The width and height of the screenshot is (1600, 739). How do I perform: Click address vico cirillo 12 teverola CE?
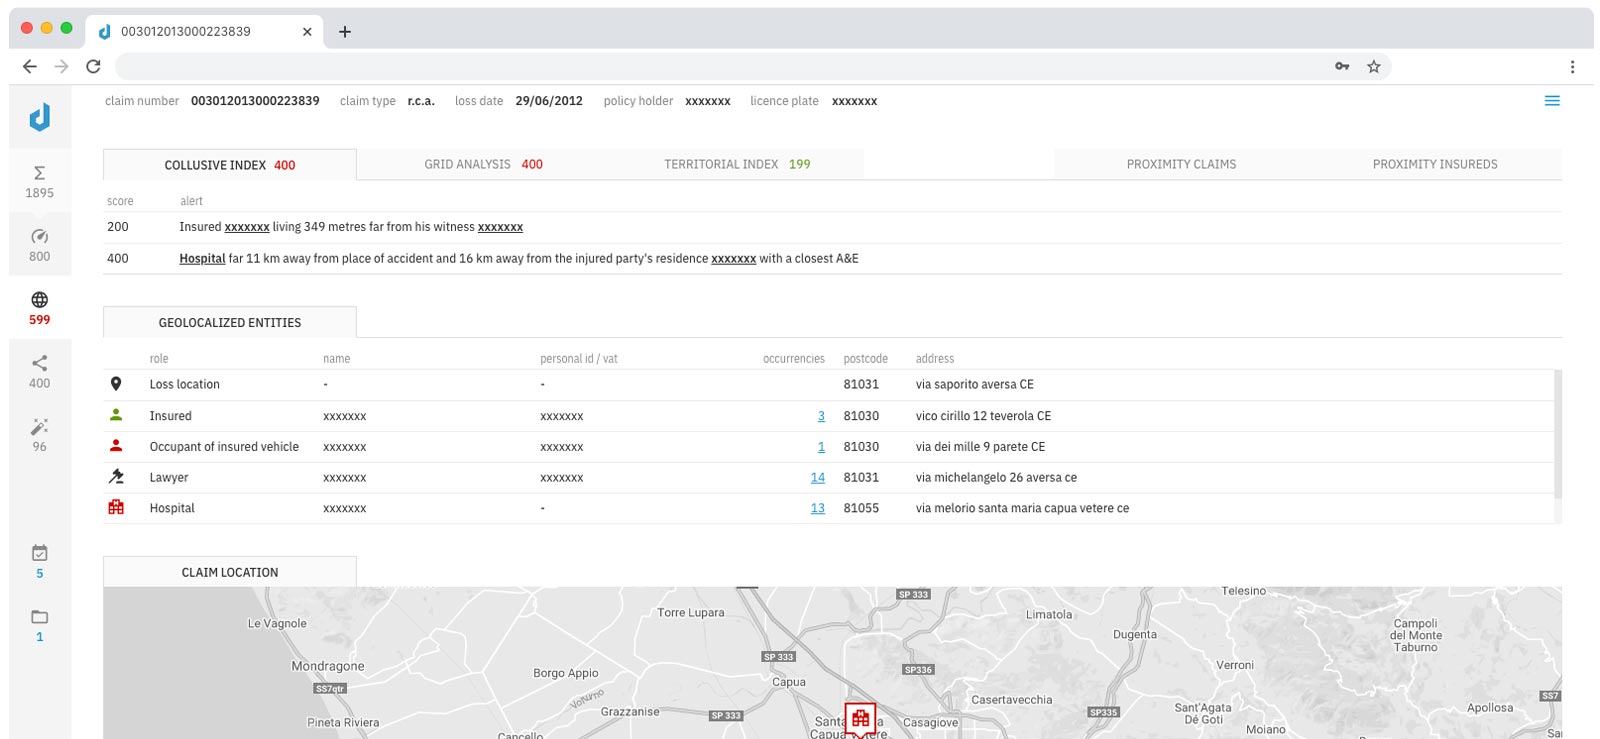[x=983, y=416]
